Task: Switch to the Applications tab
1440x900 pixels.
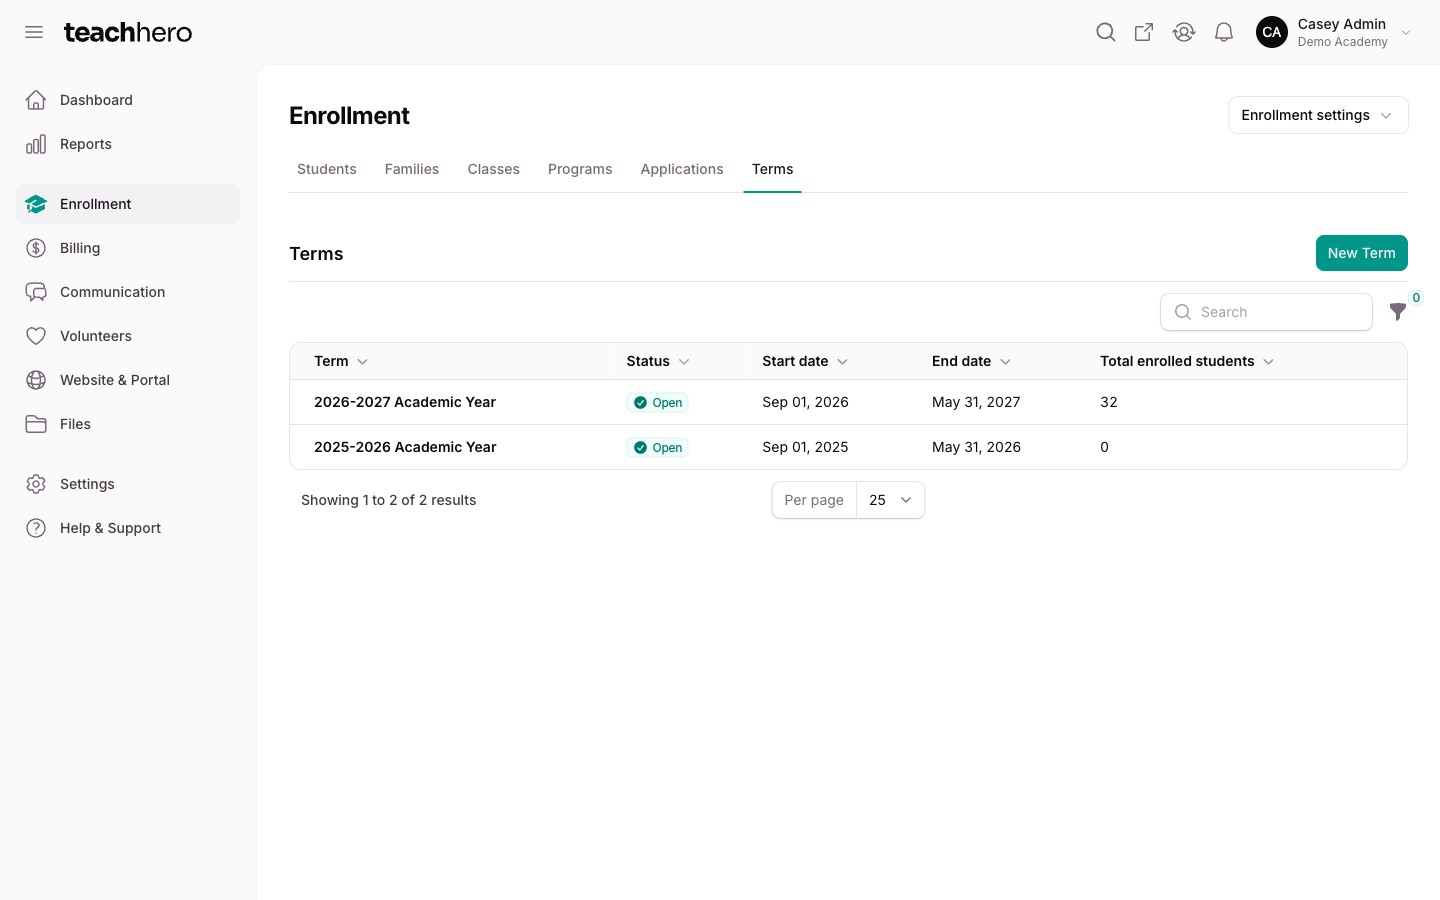Action: point(682,169)
